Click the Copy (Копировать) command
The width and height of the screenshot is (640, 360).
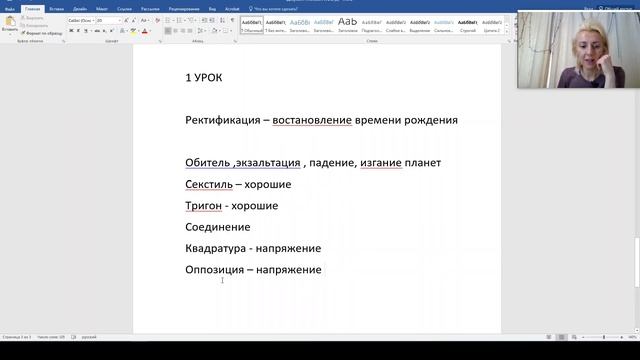[x=34, y=25]
